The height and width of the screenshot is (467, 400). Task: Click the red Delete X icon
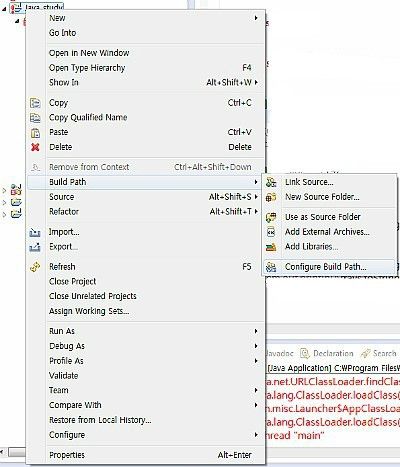(x=35, y=147)
